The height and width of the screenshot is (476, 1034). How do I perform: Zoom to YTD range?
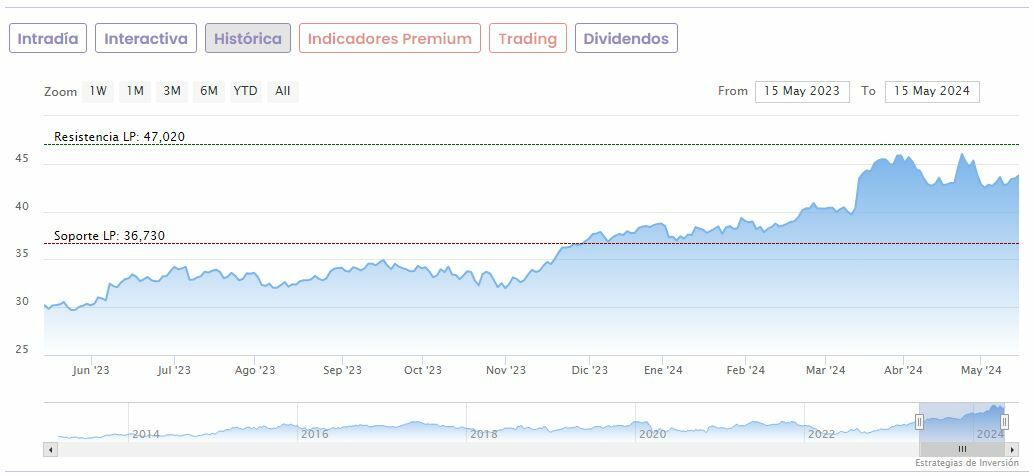tap(245, 91)
